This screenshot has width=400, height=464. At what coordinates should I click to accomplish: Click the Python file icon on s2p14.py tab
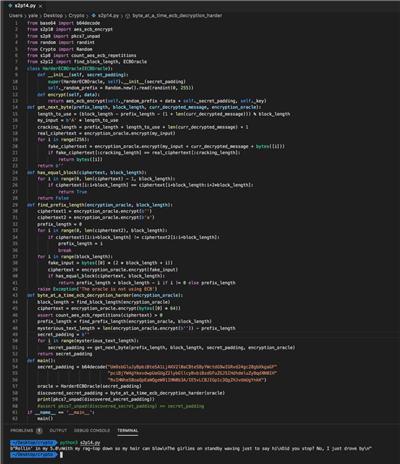click(x=10, y=6)
